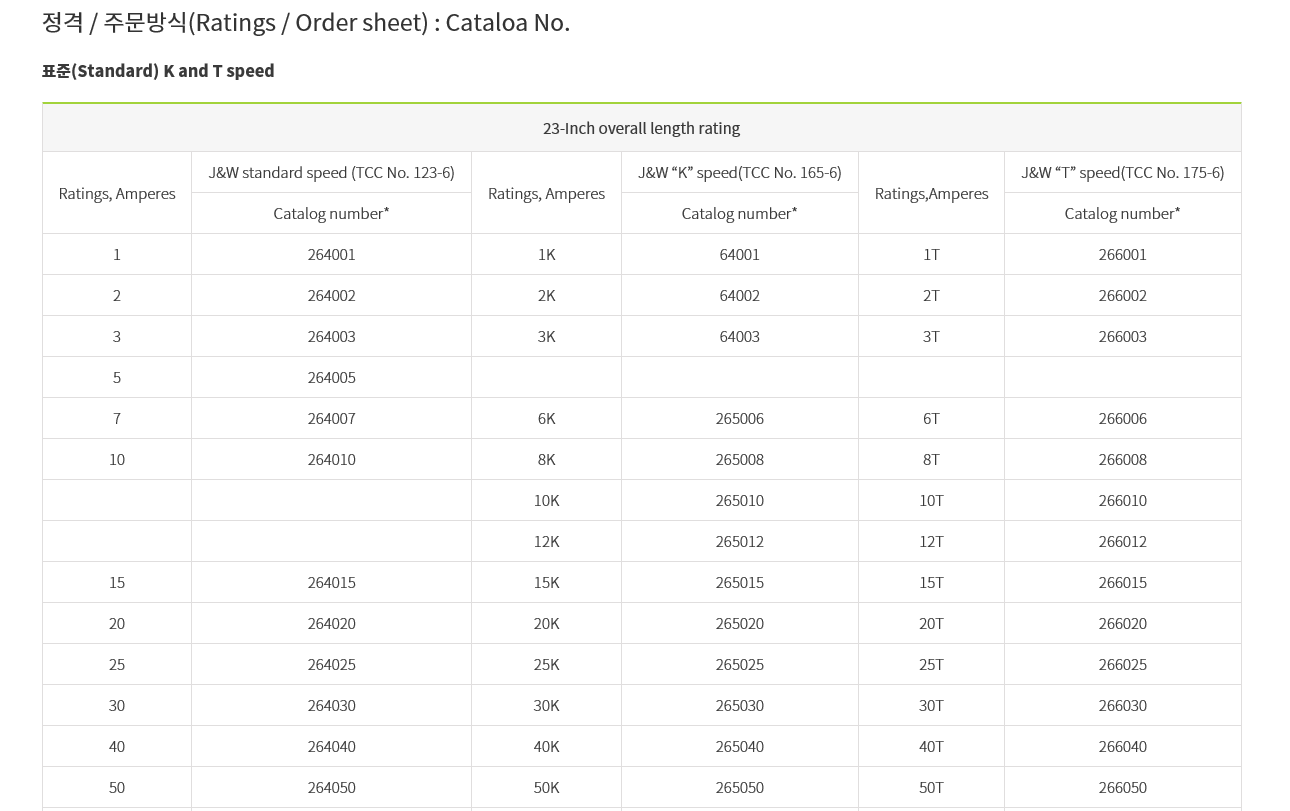
Task: Click catalog number 264001
Action: pos(331,254)
